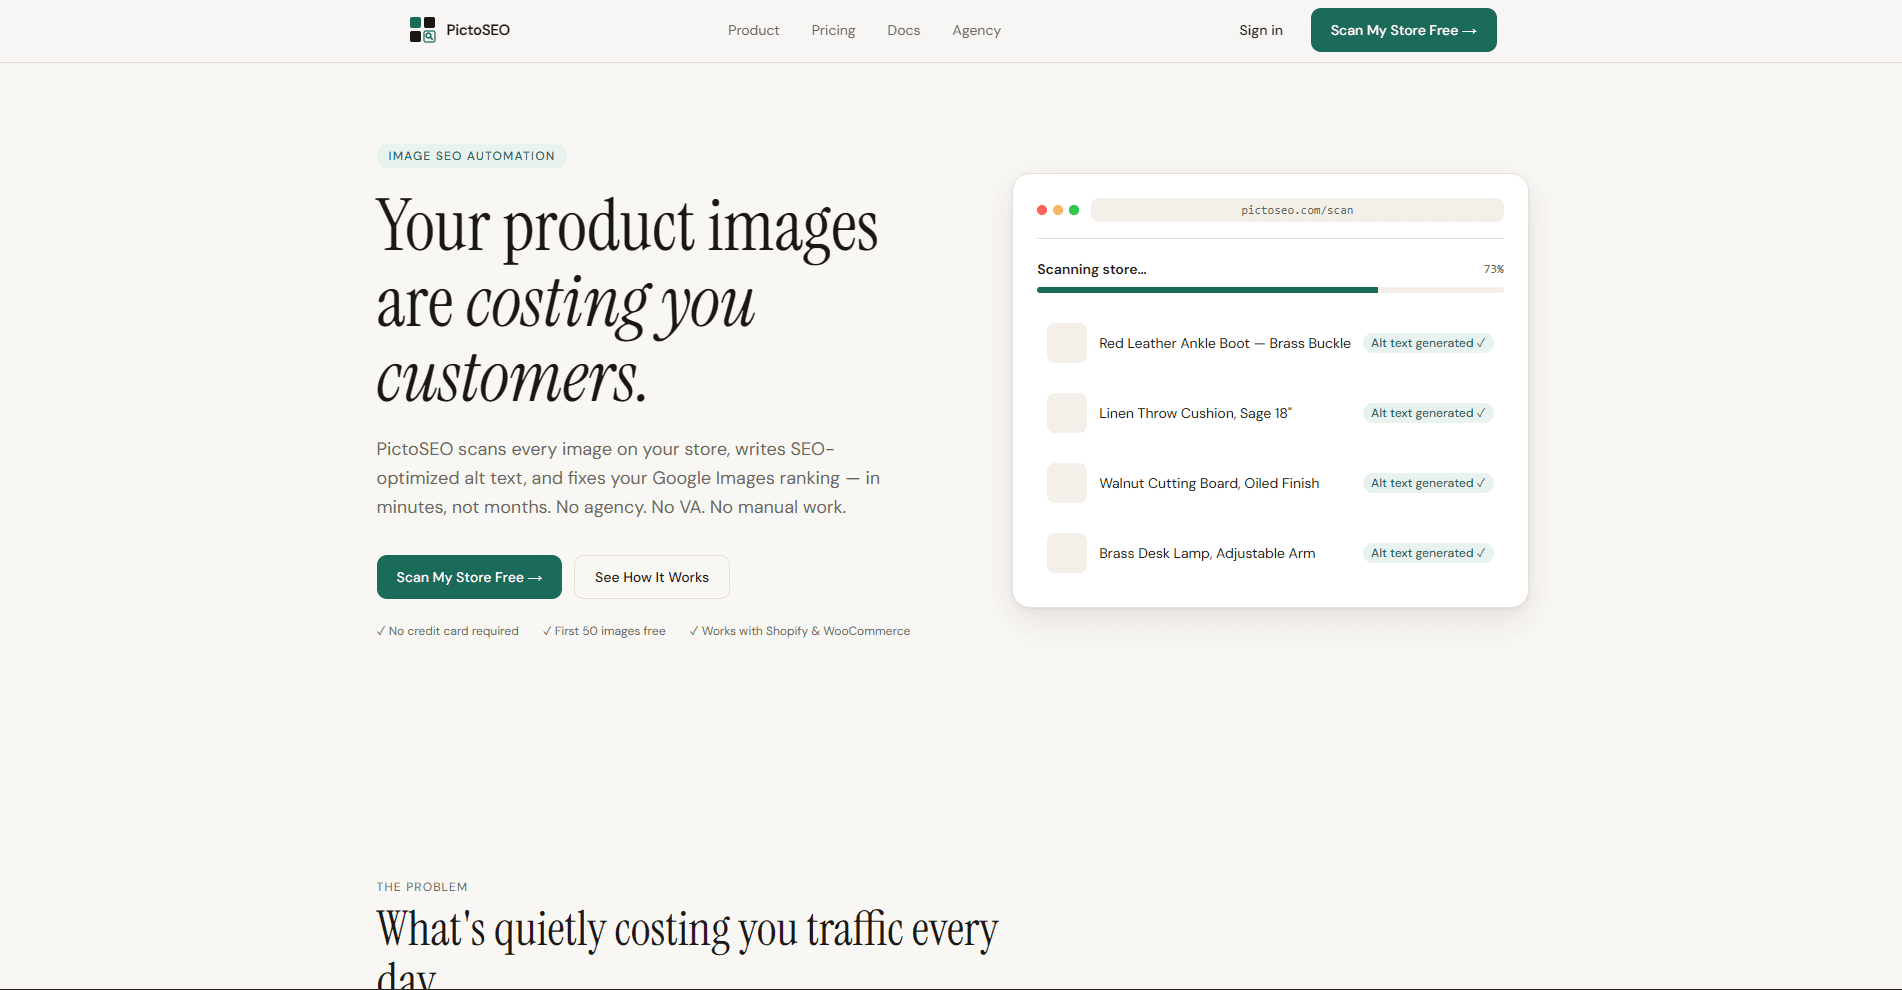Select the Red Leather Ankle Boot thumbnail
Screen dimensions: 1902x990
pos(1067,343)
